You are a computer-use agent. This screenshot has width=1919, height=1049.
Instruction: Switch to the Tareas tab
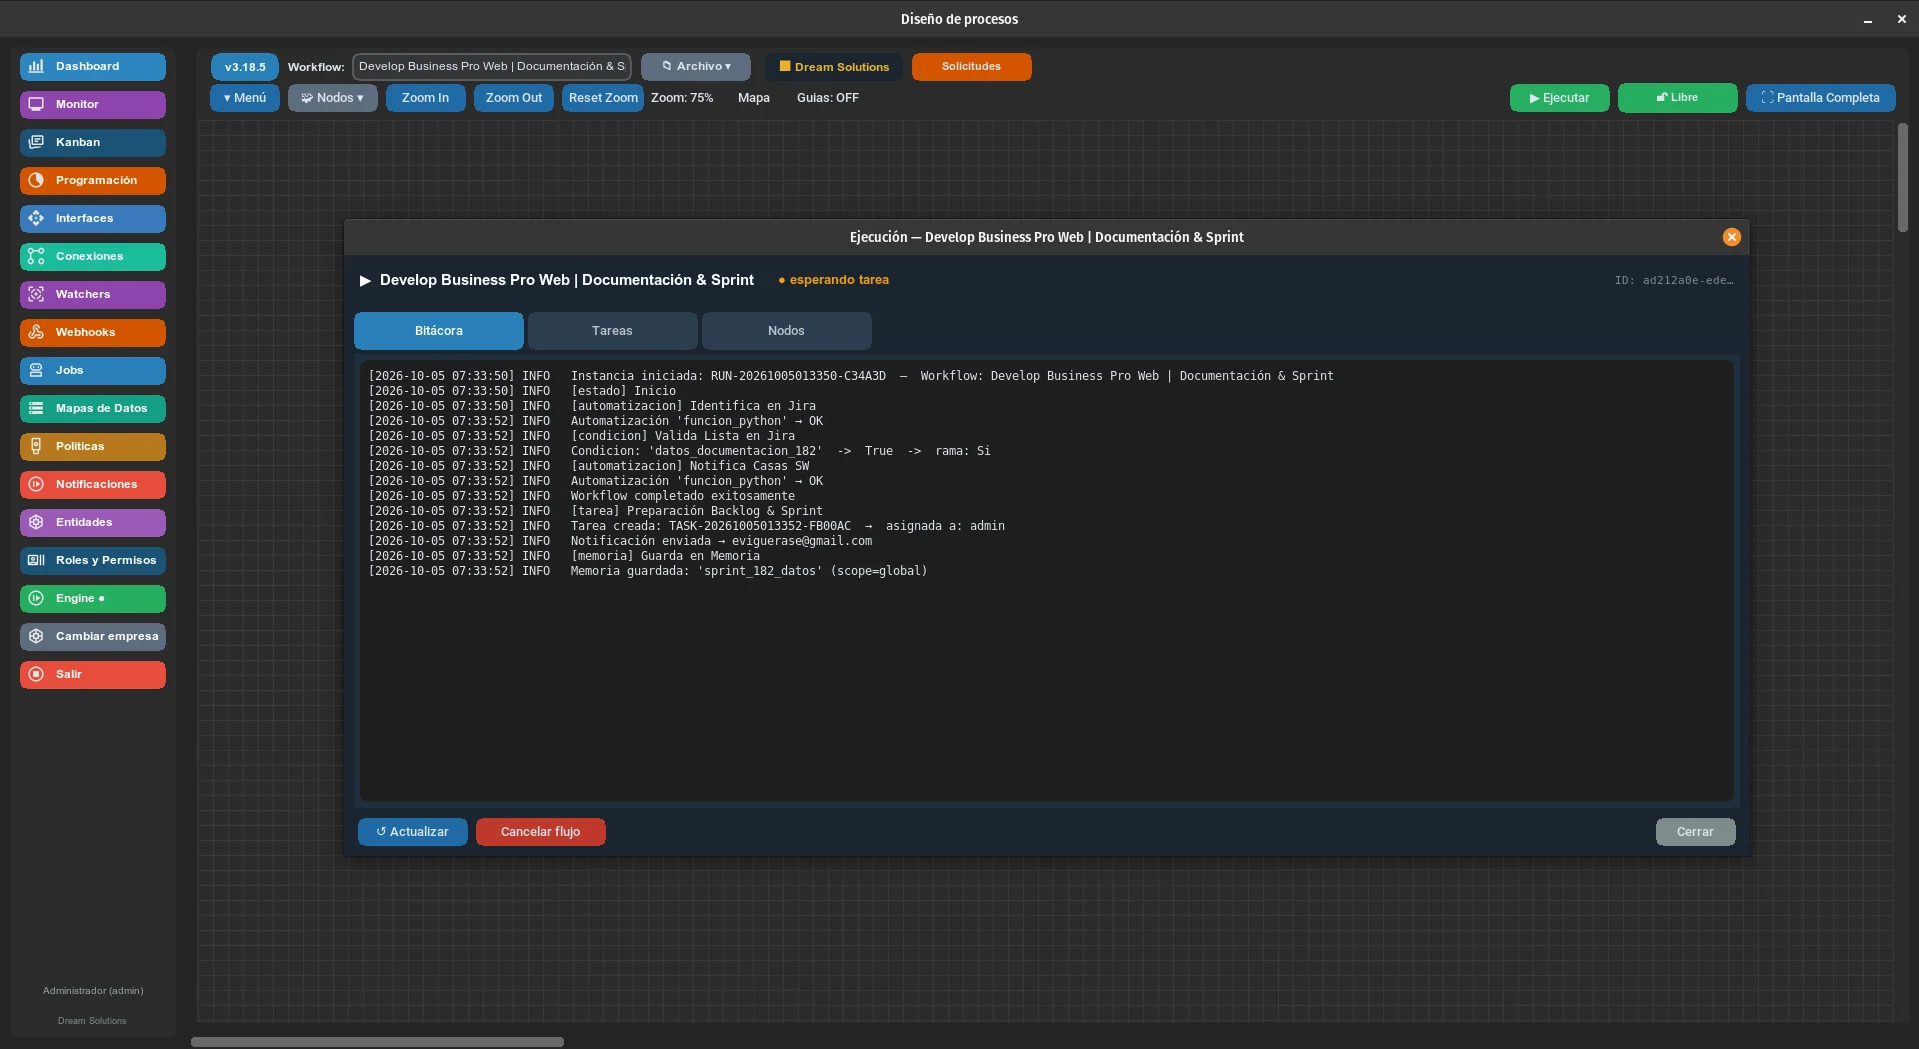612,331
